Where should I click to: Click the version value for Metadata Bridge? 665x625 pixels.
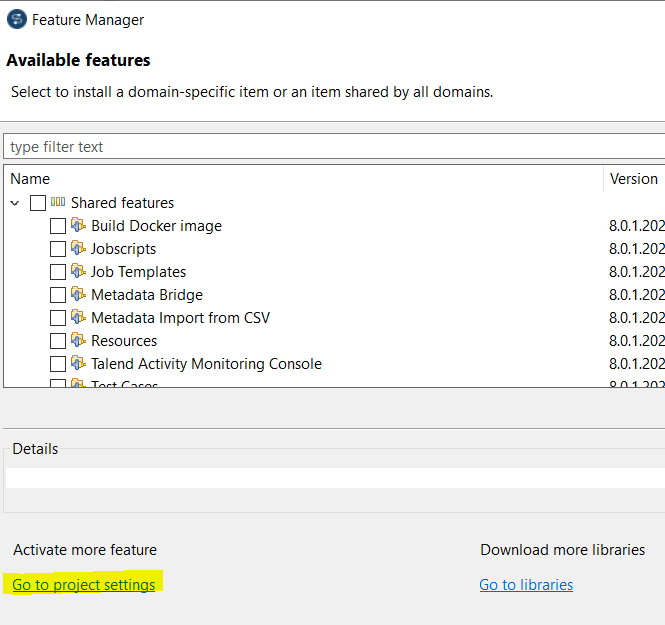(x=637, y=295)
